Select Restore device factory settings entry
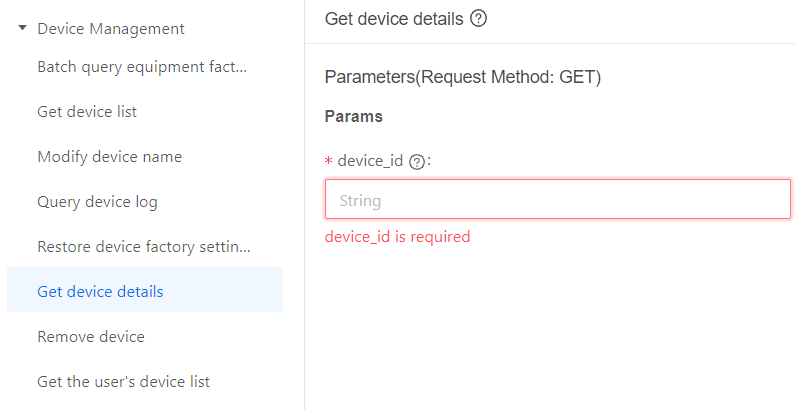Image resolution: width=796 pixels, height=410 pixels. pyautogui.click(x=143, y=247)
